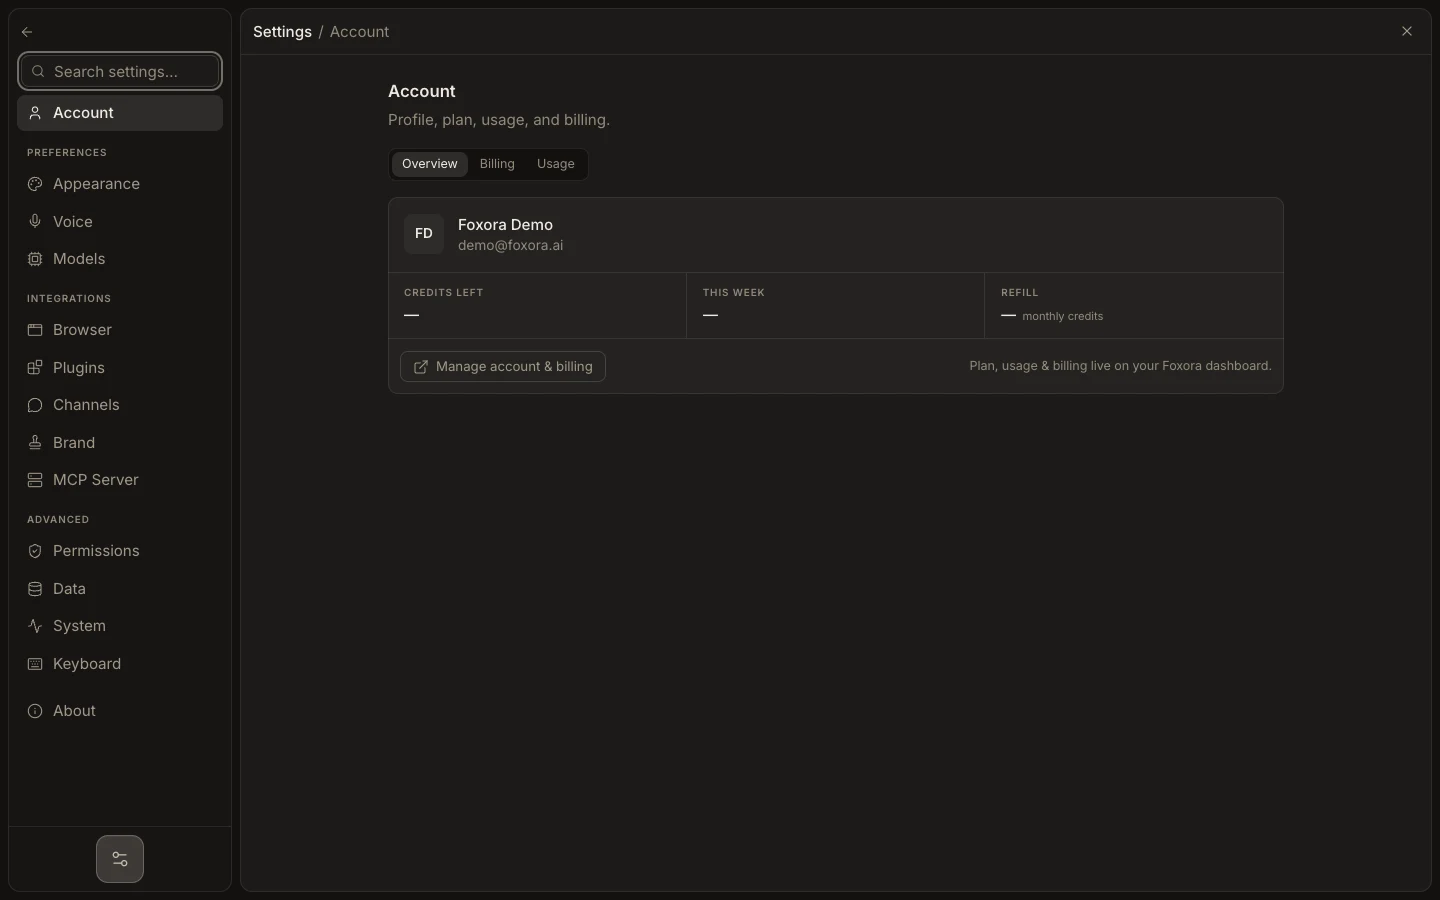Click the Brand stamp icon
This screenshot has width=1440, height=900.
point(35,443)
